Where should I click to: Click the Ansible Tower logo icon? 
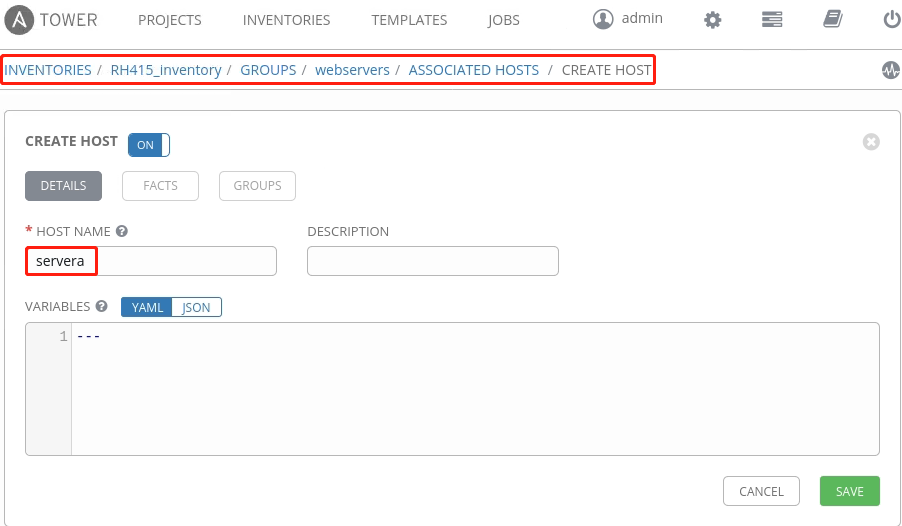[x=22, y=19]
